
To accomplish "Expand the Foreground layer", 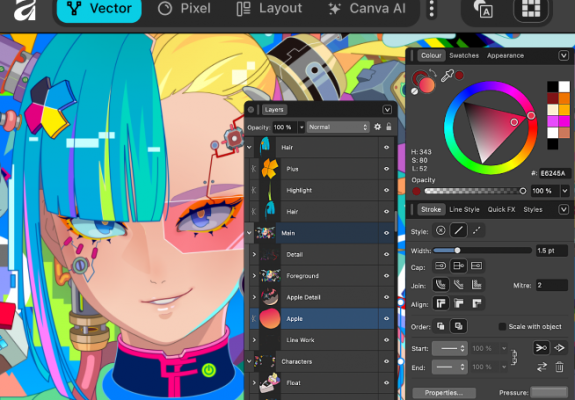I will pyautogui.click(x=254, y=276).
